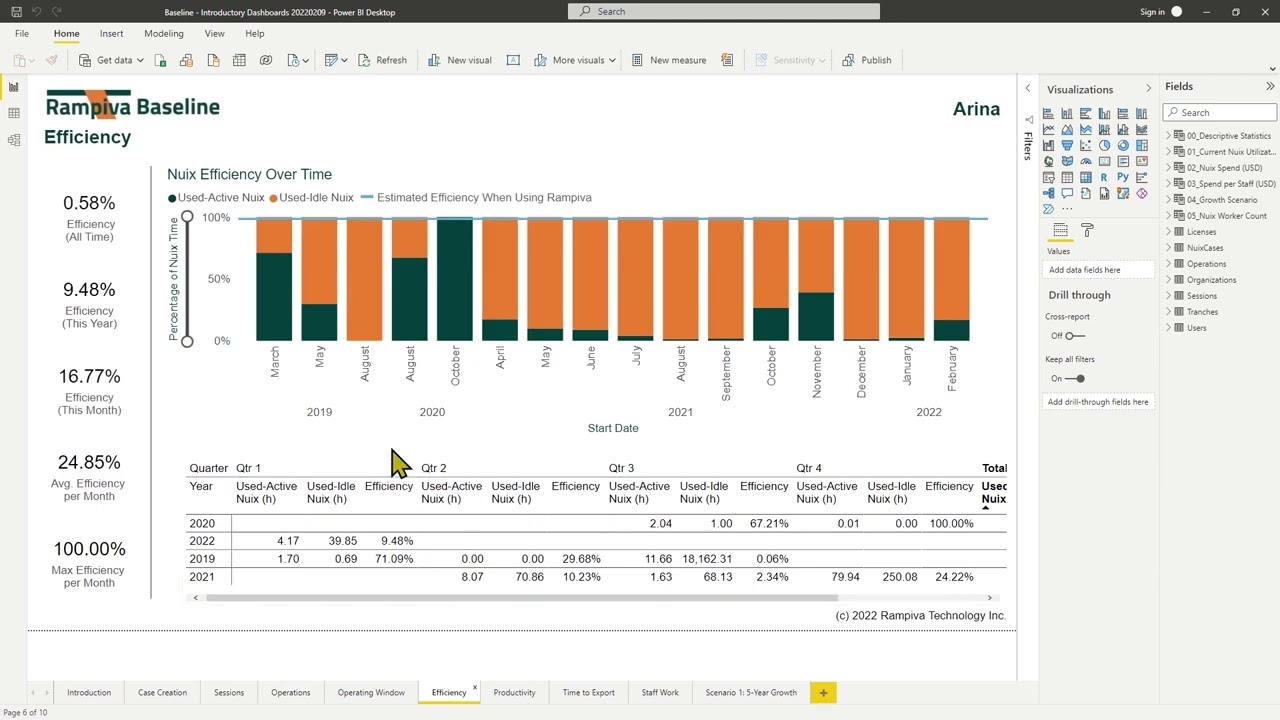Collapse the Visualizations pane arrow

(1148, 89)
